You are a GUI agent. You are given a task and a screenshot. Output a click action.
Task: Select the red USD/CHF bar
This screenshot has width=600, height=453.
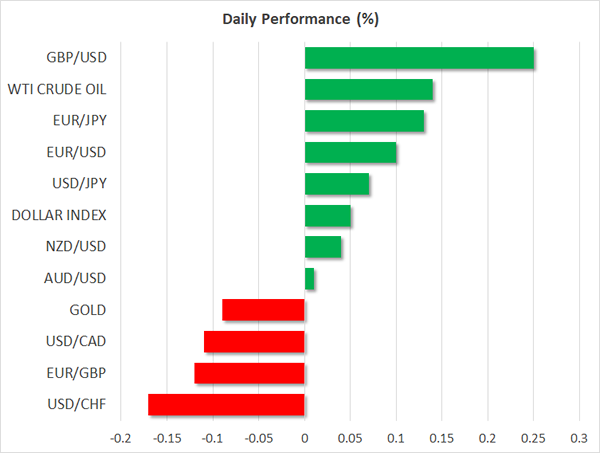point(226,405)
